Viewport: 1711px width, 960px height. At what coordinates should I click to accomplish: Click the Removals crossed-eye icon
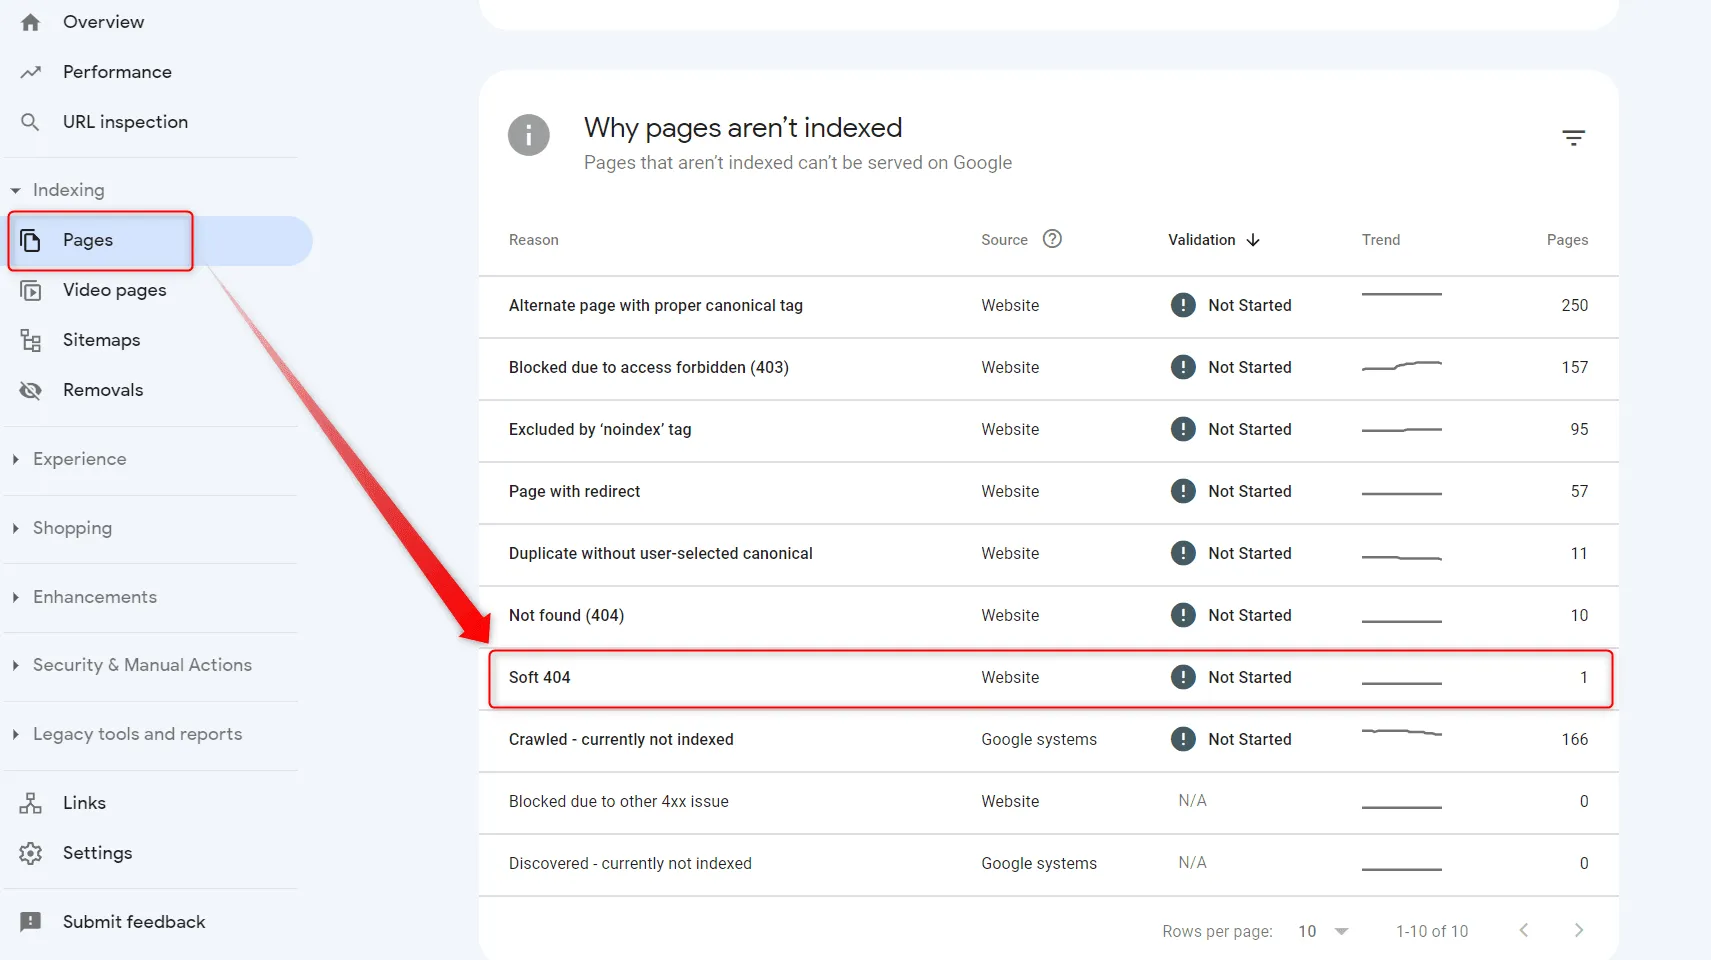click(31, 390)
